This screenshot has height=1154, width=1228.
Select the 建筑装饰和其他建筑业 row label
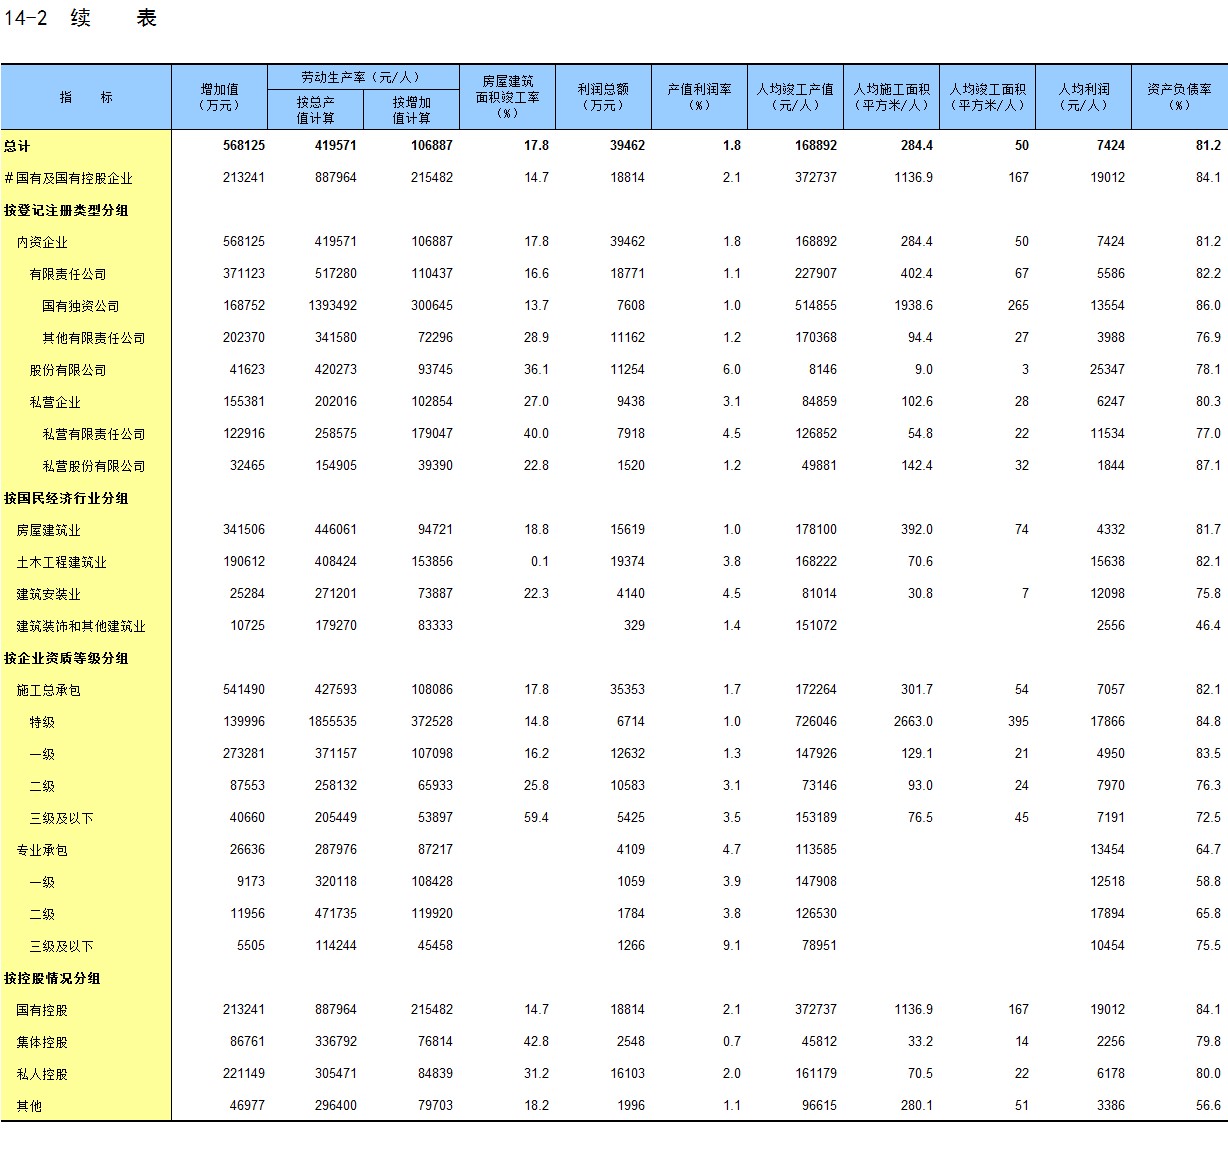tap(80, 626)
